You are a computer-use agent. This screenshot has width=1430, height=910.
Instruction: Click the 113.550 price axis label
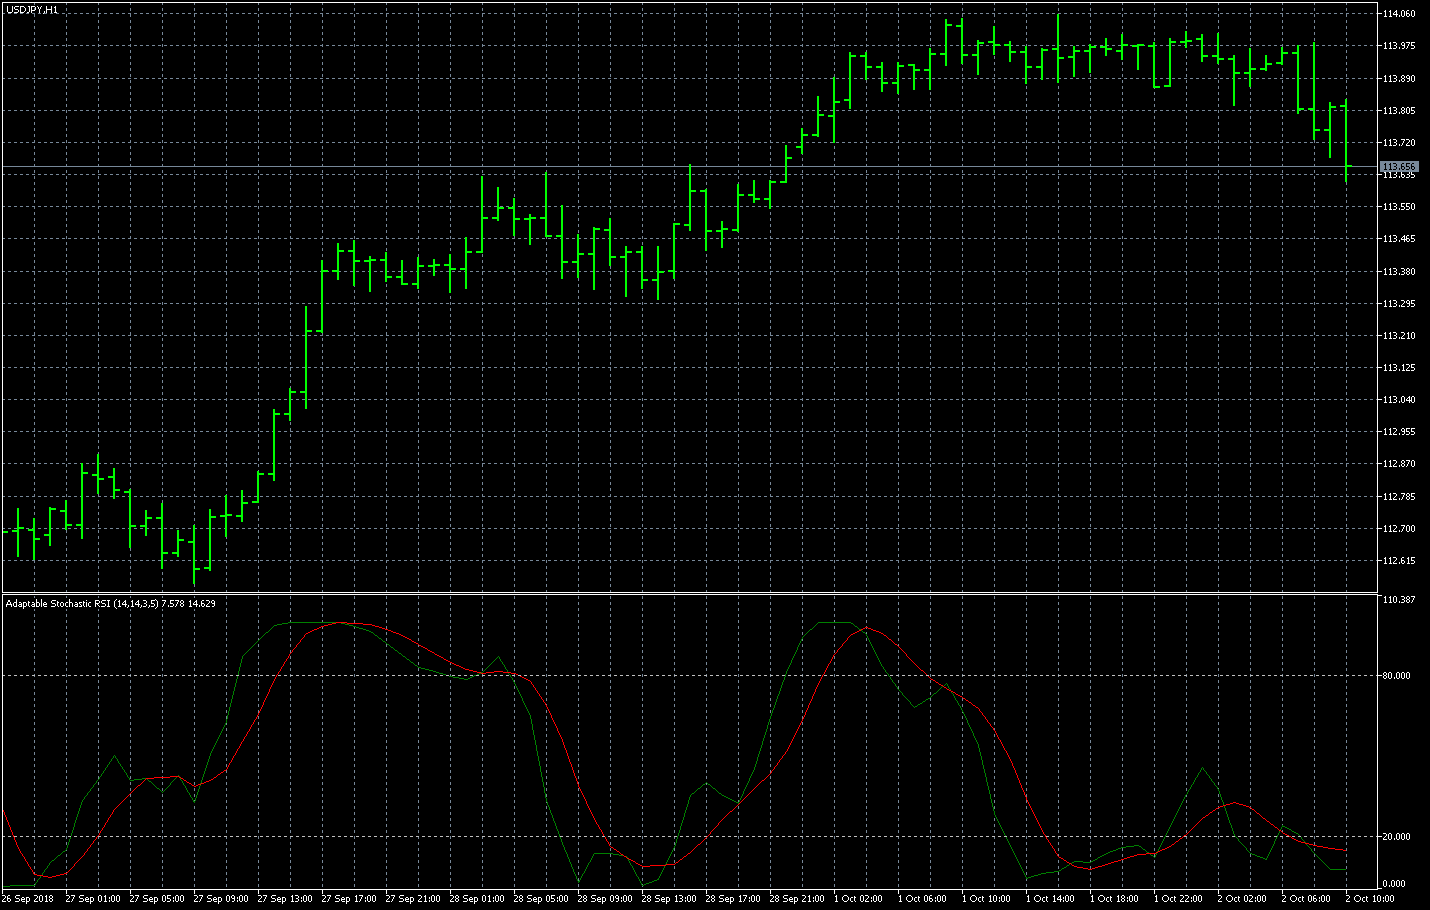pyautogui.click(x=1399, y=207)
